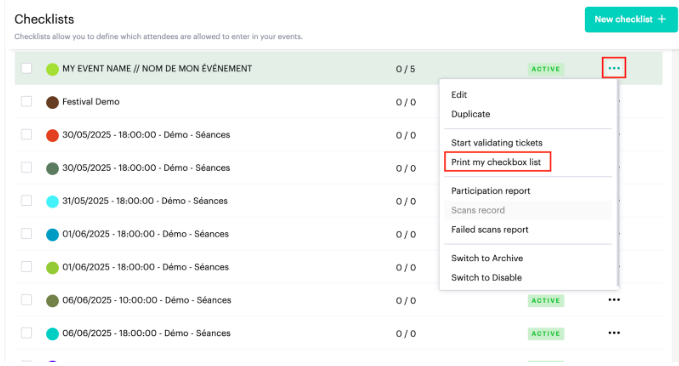Click the red color dot of 30/05/2025 row
The width and height of the screenshot is (679, 366).
coord(52,135)
